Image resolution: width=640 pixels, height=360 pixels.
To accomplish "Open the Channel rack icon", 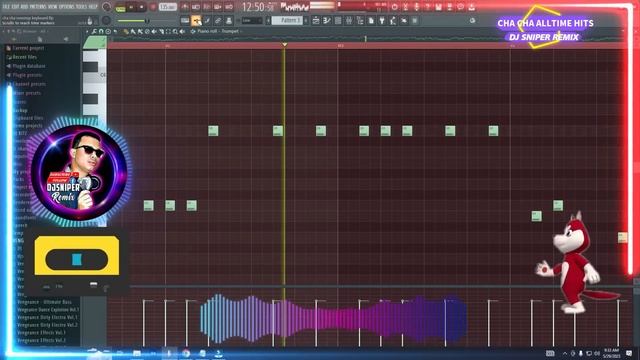I will coord(338,20).
